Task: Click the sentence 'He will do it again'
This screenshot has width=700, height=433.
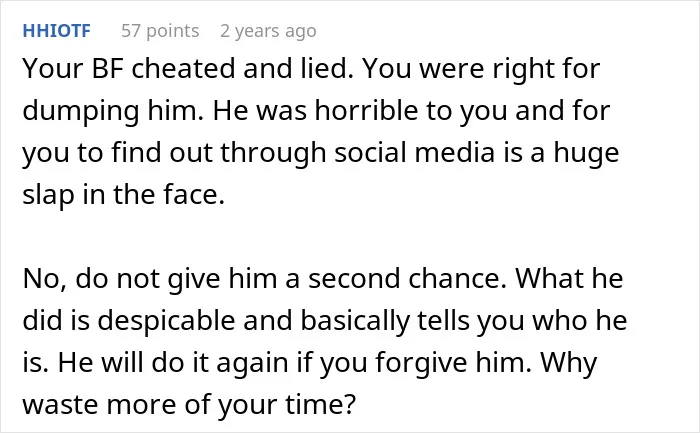Action: coord(173,363)
